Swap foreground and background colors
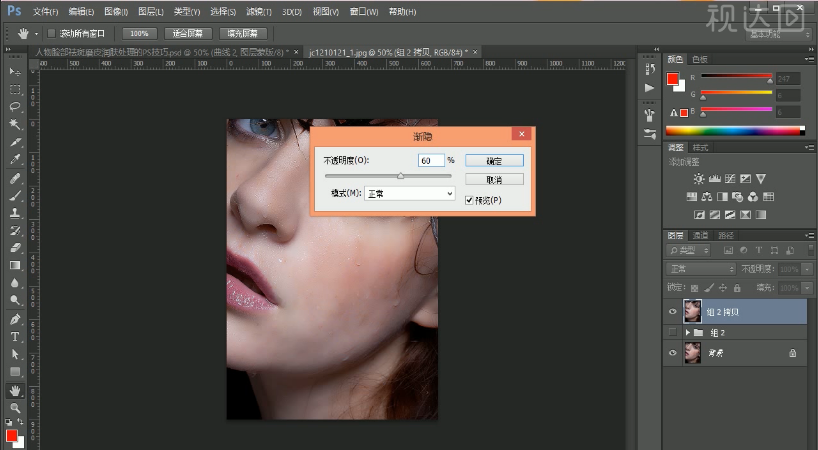 tap(20, 421)
